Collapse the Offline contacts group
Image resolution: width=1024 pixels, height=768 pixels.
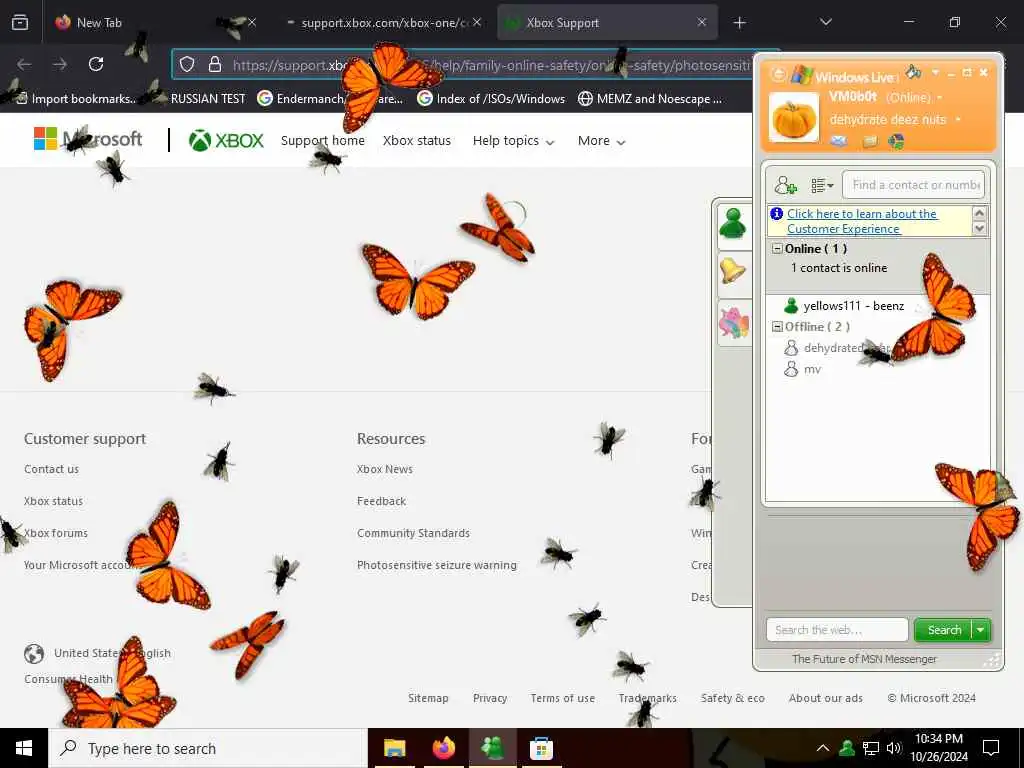click(777, 327)
